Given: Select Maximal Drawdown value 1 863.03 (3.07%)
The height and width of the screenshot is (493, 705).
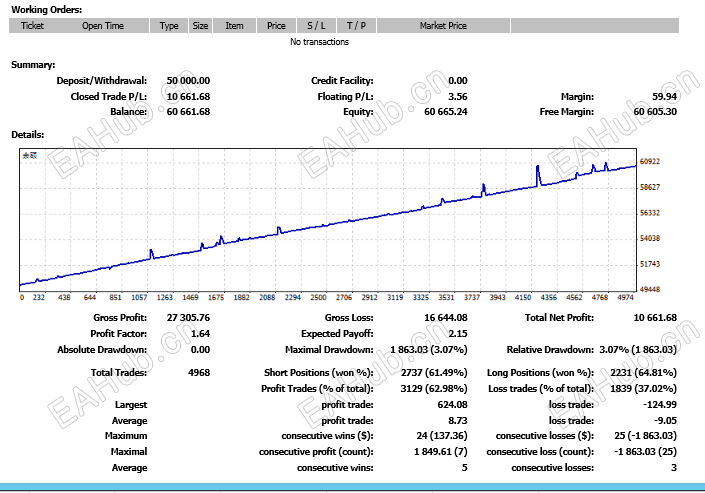Looking at the screenshot, I should tap(428, 350).
